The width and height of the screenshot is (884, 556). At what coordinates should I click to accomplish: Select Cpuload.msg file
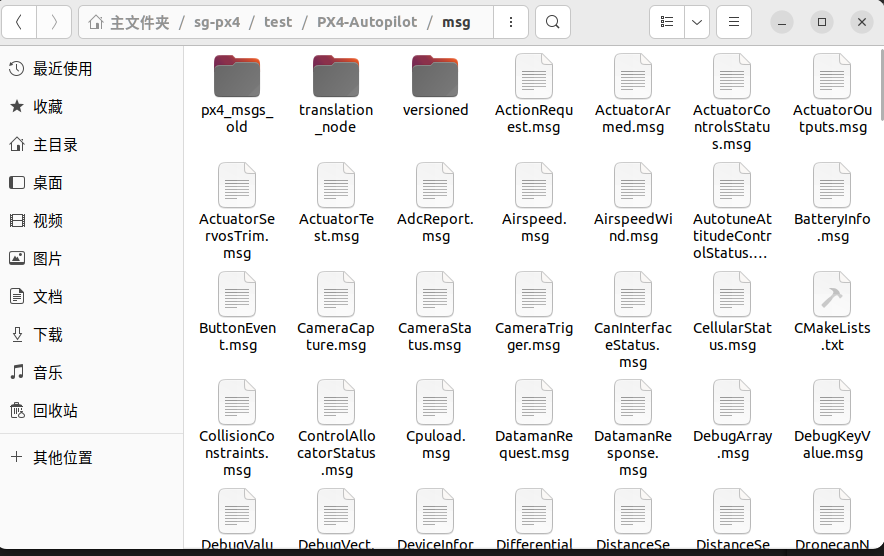pos(435,420)
